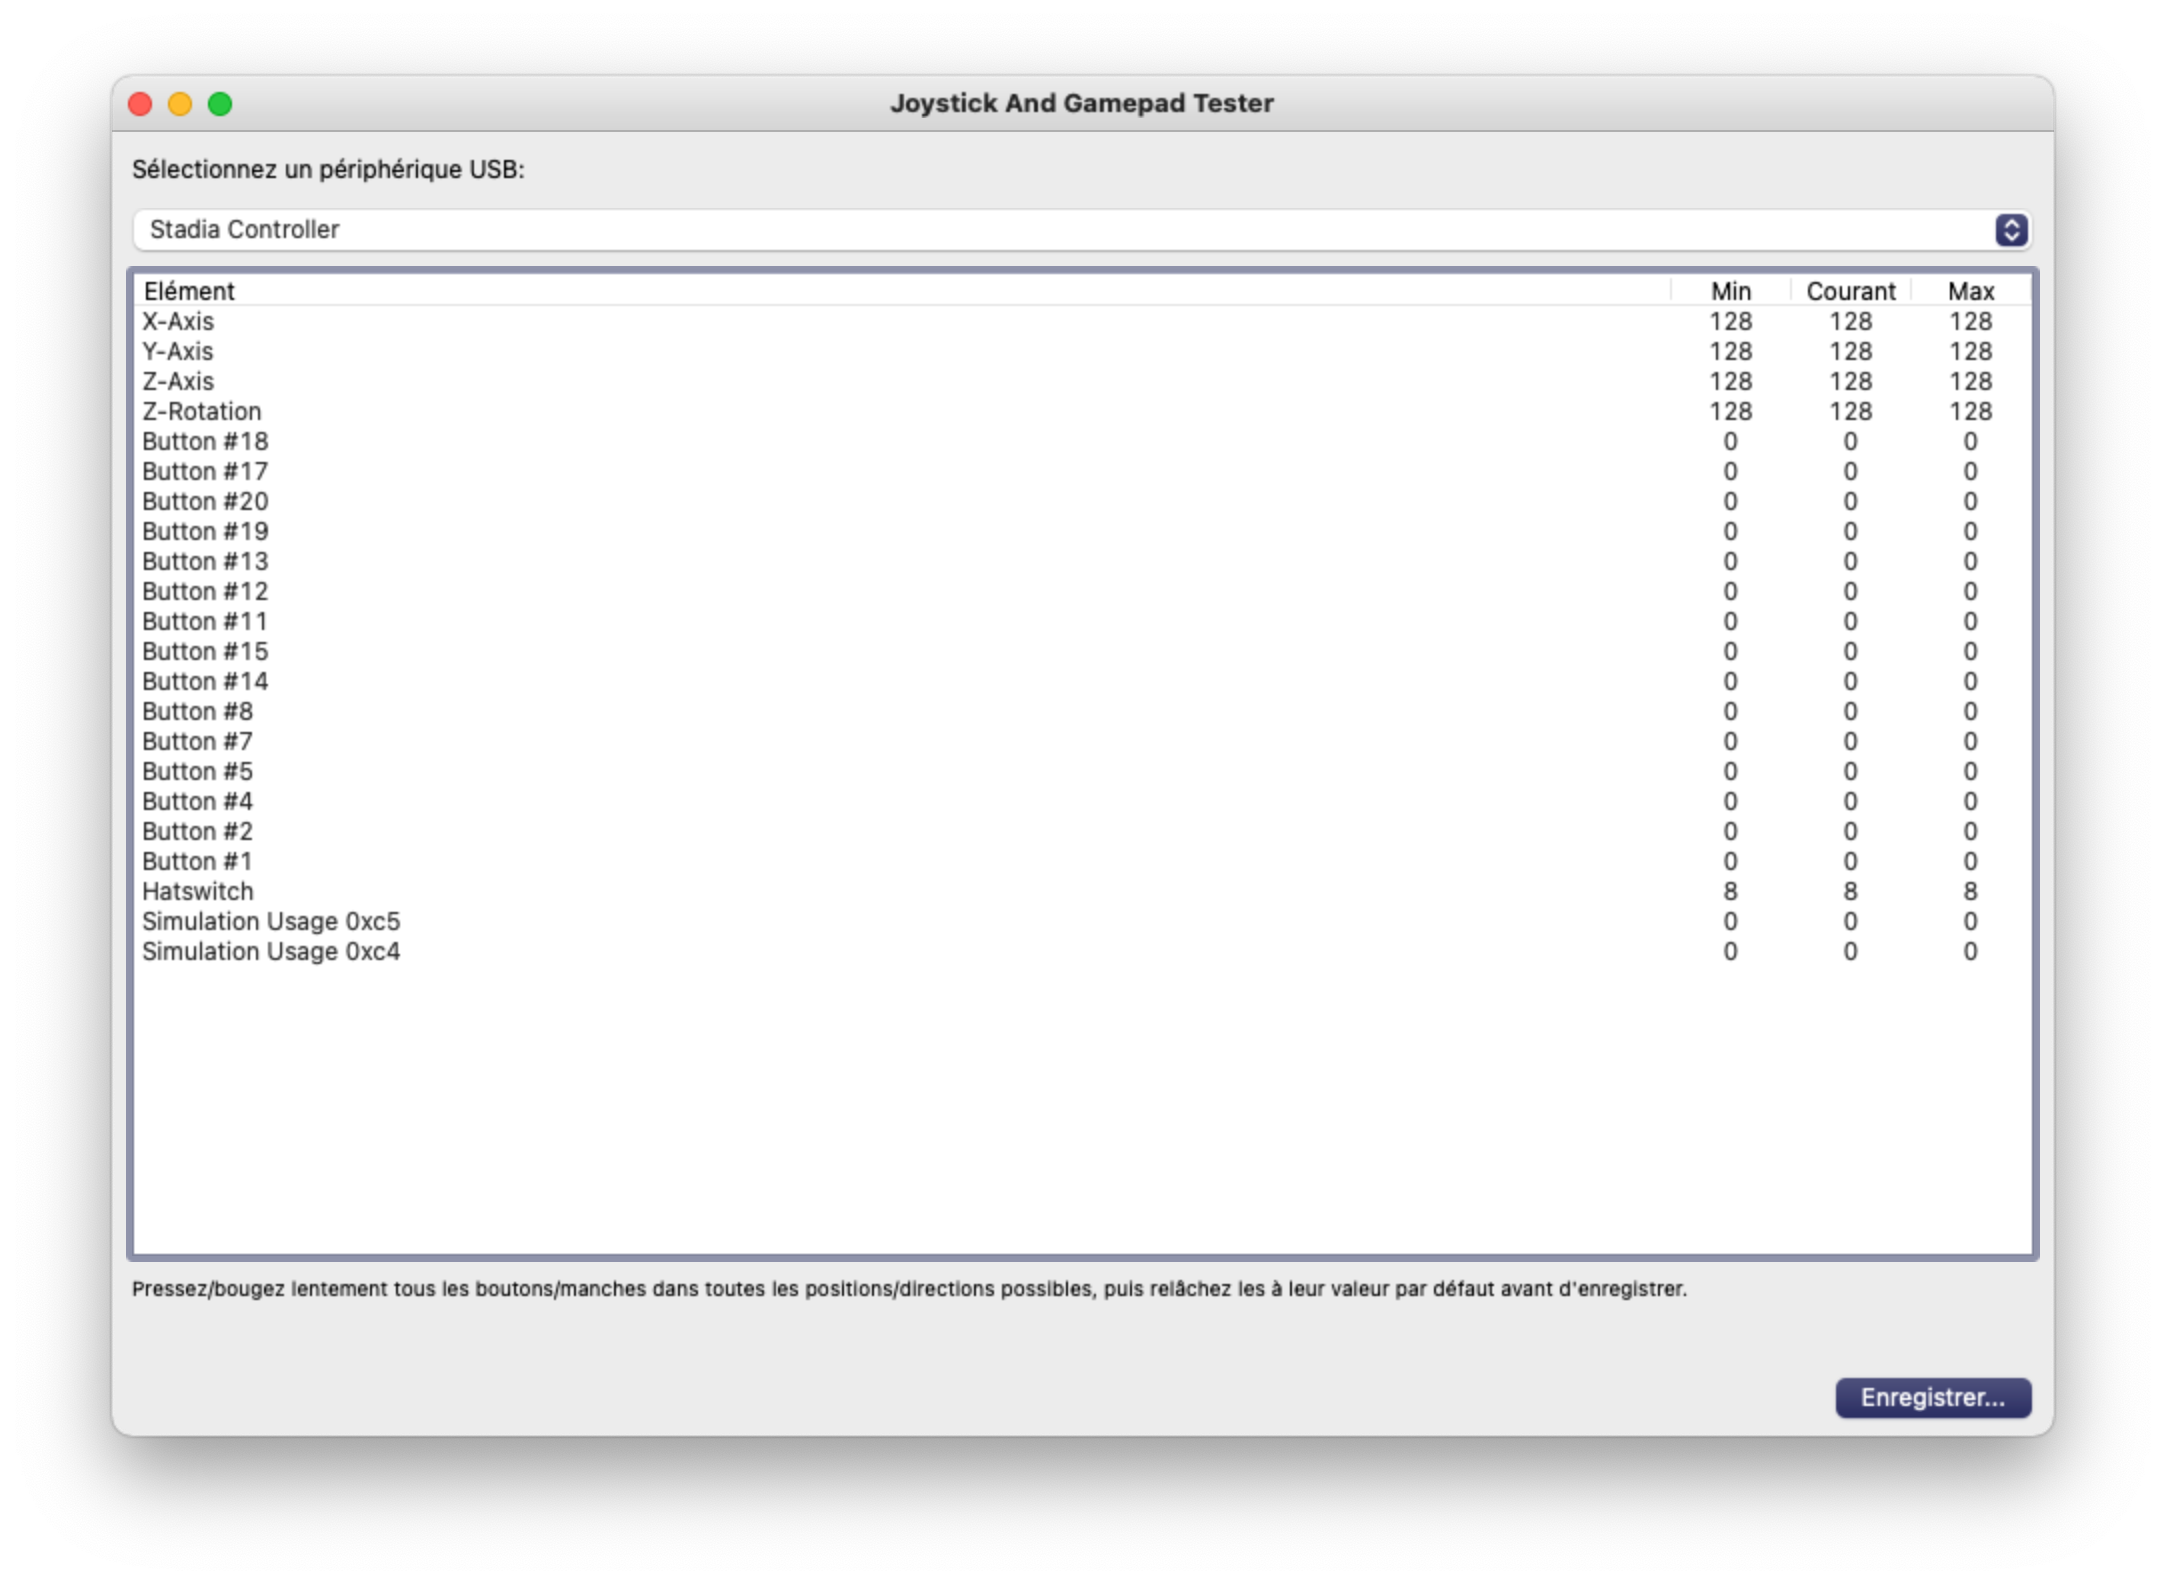Click the Z-Axis Courant value 128
Viewport: 2166px width, 1584px height.
(x=1850, y=381)
